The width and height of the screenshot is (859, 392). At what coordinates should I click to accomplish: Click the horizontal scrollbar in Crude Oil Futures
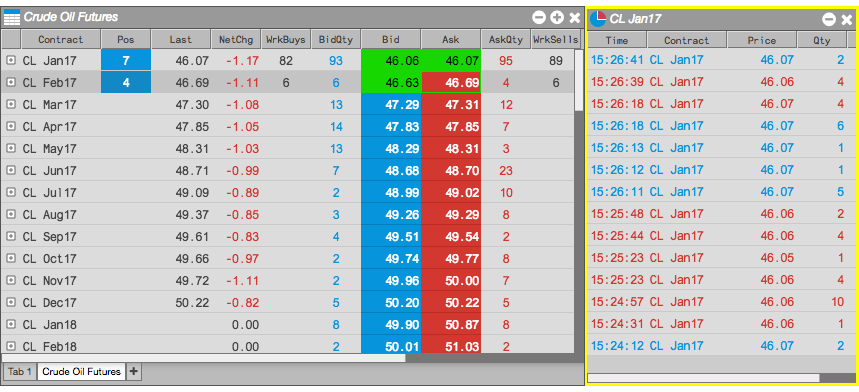coord(204,358)
